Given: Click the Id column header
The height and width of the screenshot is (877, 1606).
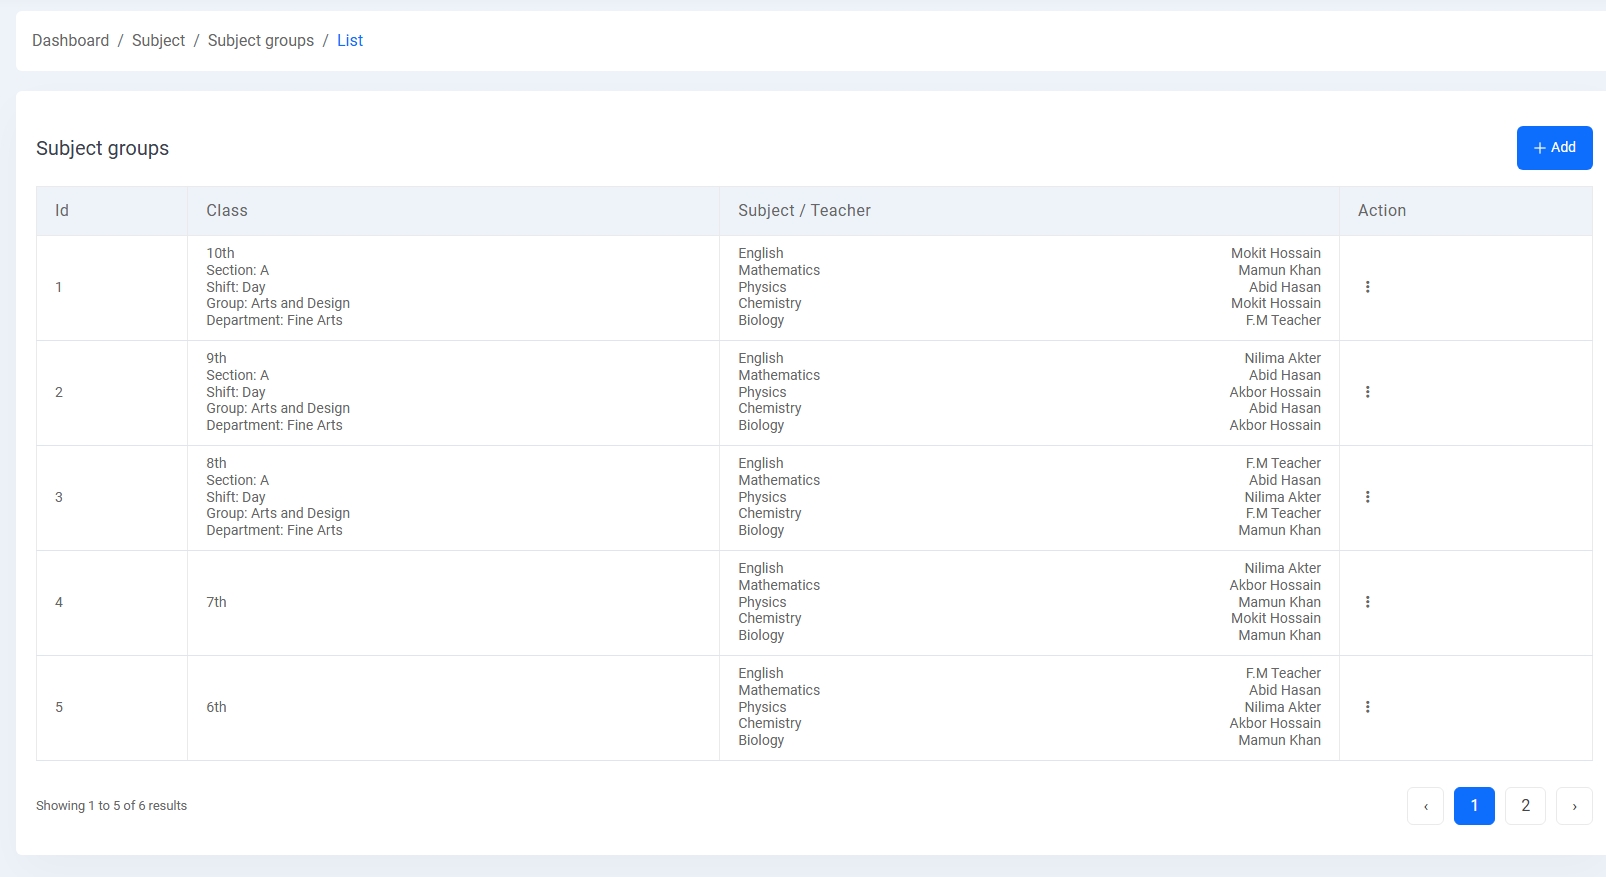Looking at the screenshot, I should [x=62, y=211].
